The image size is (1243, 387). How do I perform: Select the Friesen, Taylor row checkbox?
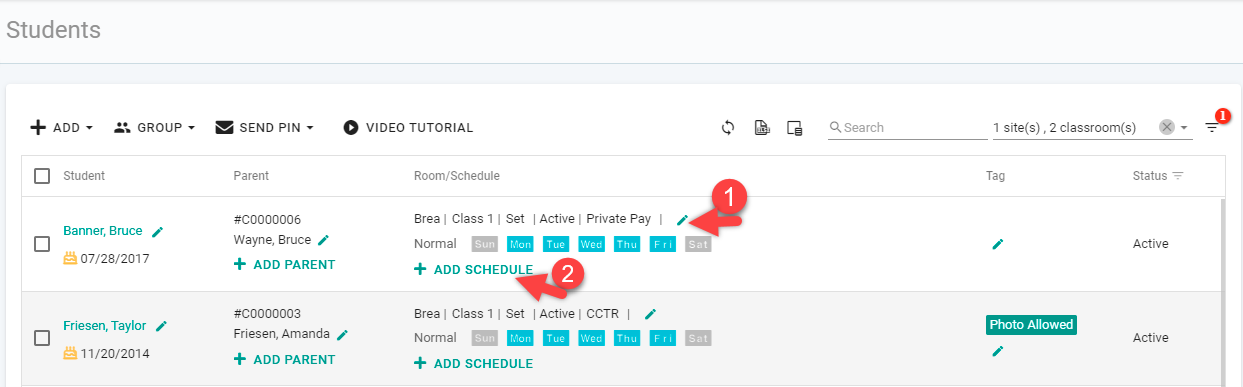tap(42, 338)
